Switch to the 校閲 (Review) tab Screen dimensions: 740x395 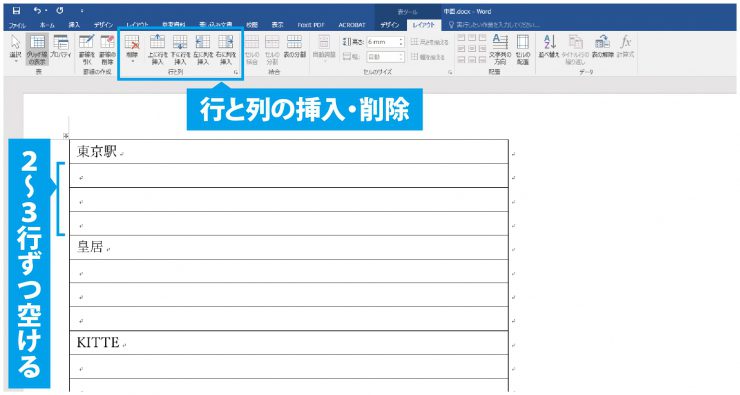(x=252, y=25)
